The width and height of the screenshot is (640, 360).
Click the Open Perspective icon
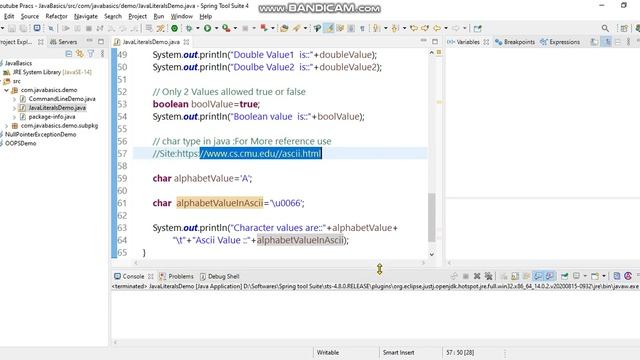click(x=624, y=28)
